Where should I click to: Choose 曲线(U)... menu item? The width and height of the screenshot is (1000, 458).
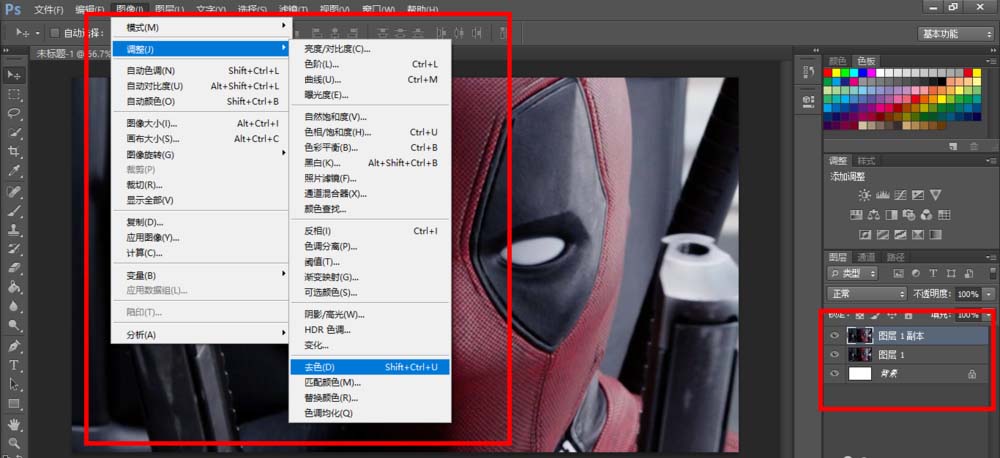tap(370, 80)
